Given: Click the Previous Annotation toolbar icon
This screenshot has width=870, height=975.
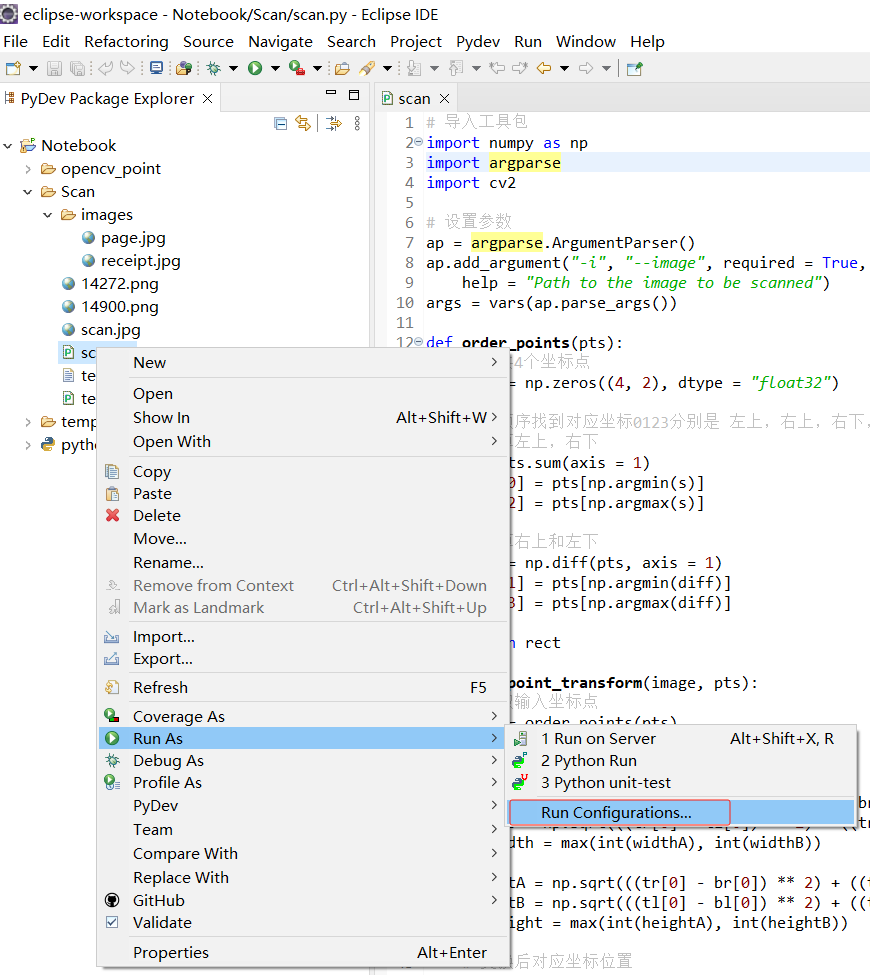Looking at the screenshot, I should coord(456,68).
